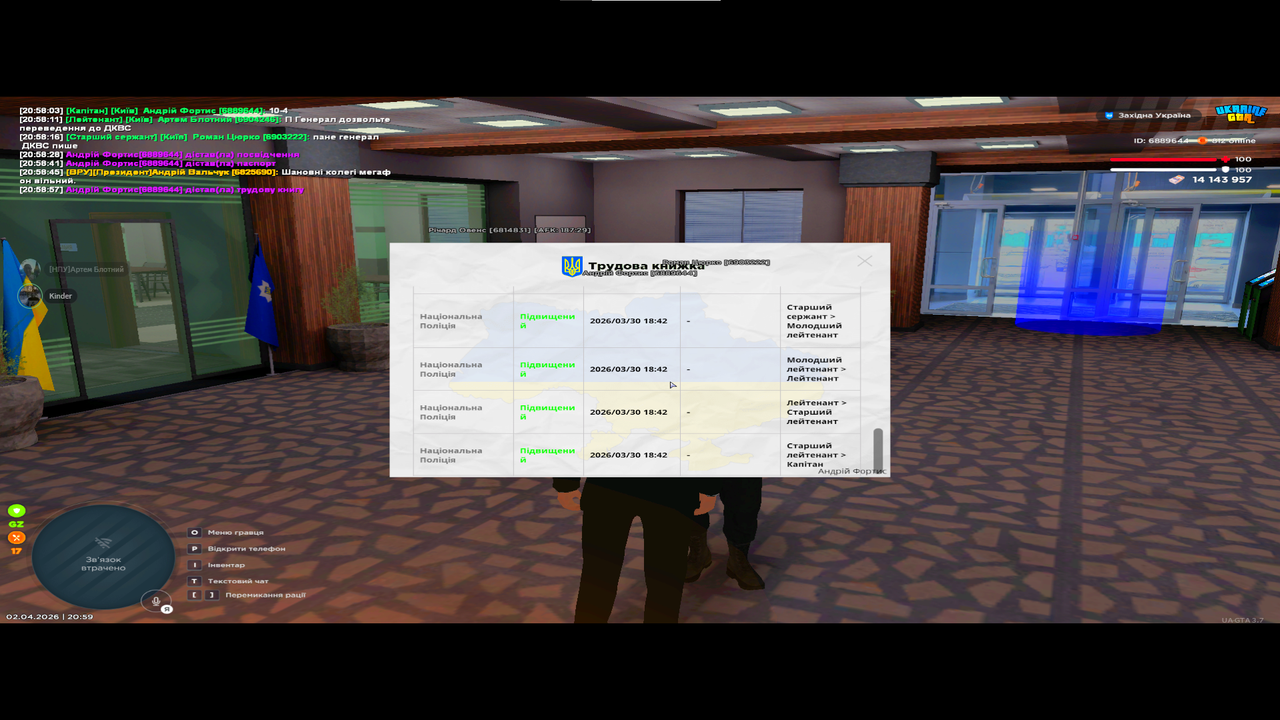
Task: Click the Перемикання рації label
Action: coord(266,595)
